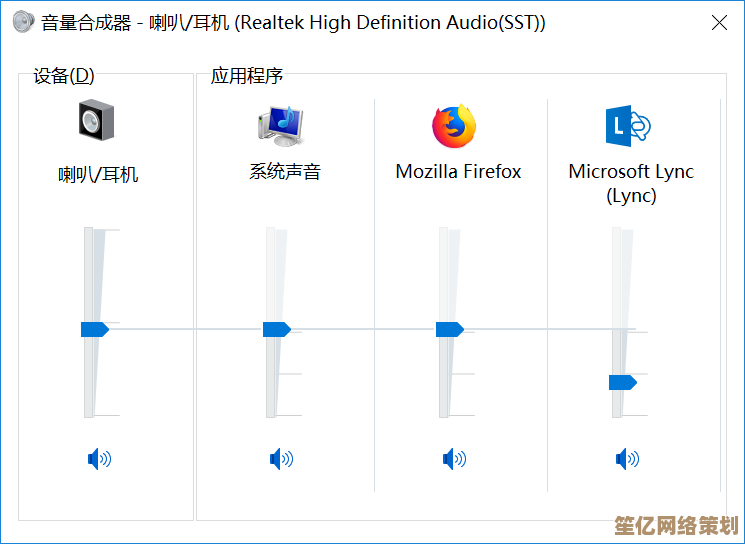This screenshot has width=745, height=544.
Task: Click the Microsoft Lync (Lync) label
Action: [x=631, y=183]
